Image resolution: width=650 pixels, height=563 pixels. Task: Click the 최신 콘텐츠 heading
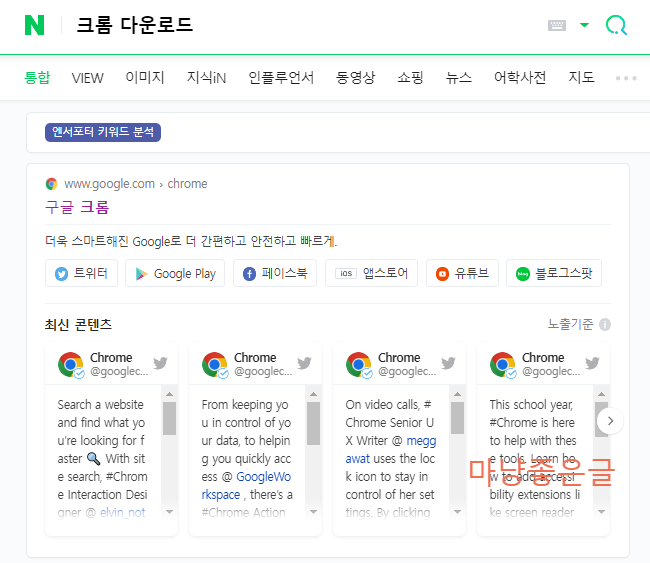pyautogui.click(x=78, y=324)
